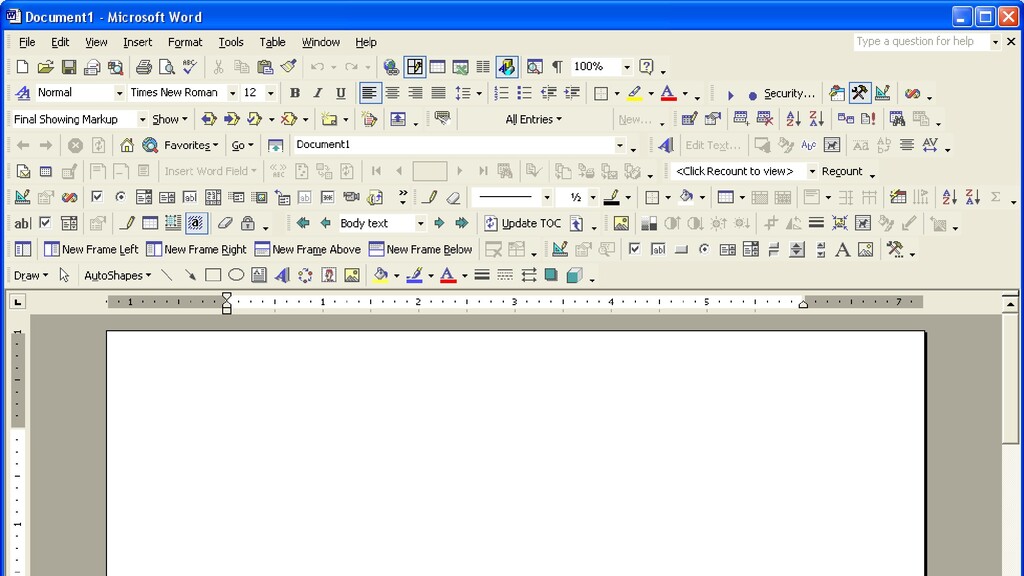The height and width of the screenshot is (576, 1024).
Task: Click the 3-D Style icon
Action: [x=574, y=276]
